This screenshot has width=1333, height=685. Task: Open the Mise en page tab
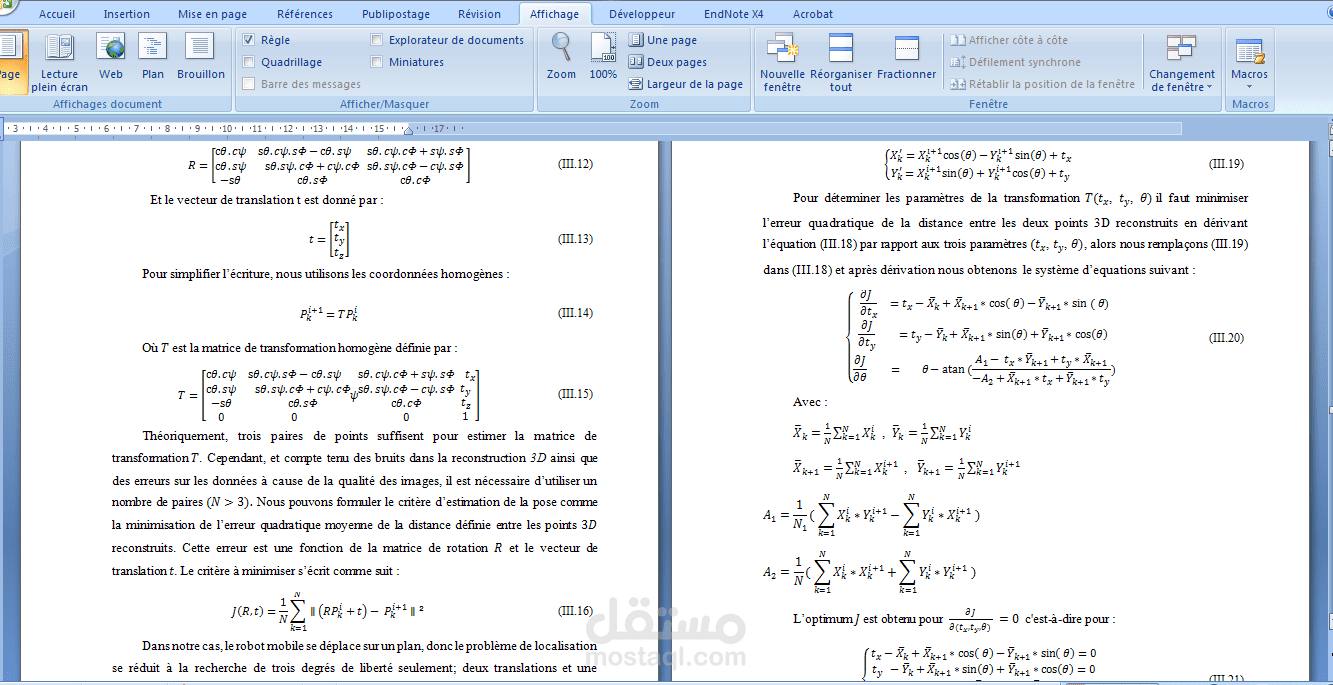[213, 14]
